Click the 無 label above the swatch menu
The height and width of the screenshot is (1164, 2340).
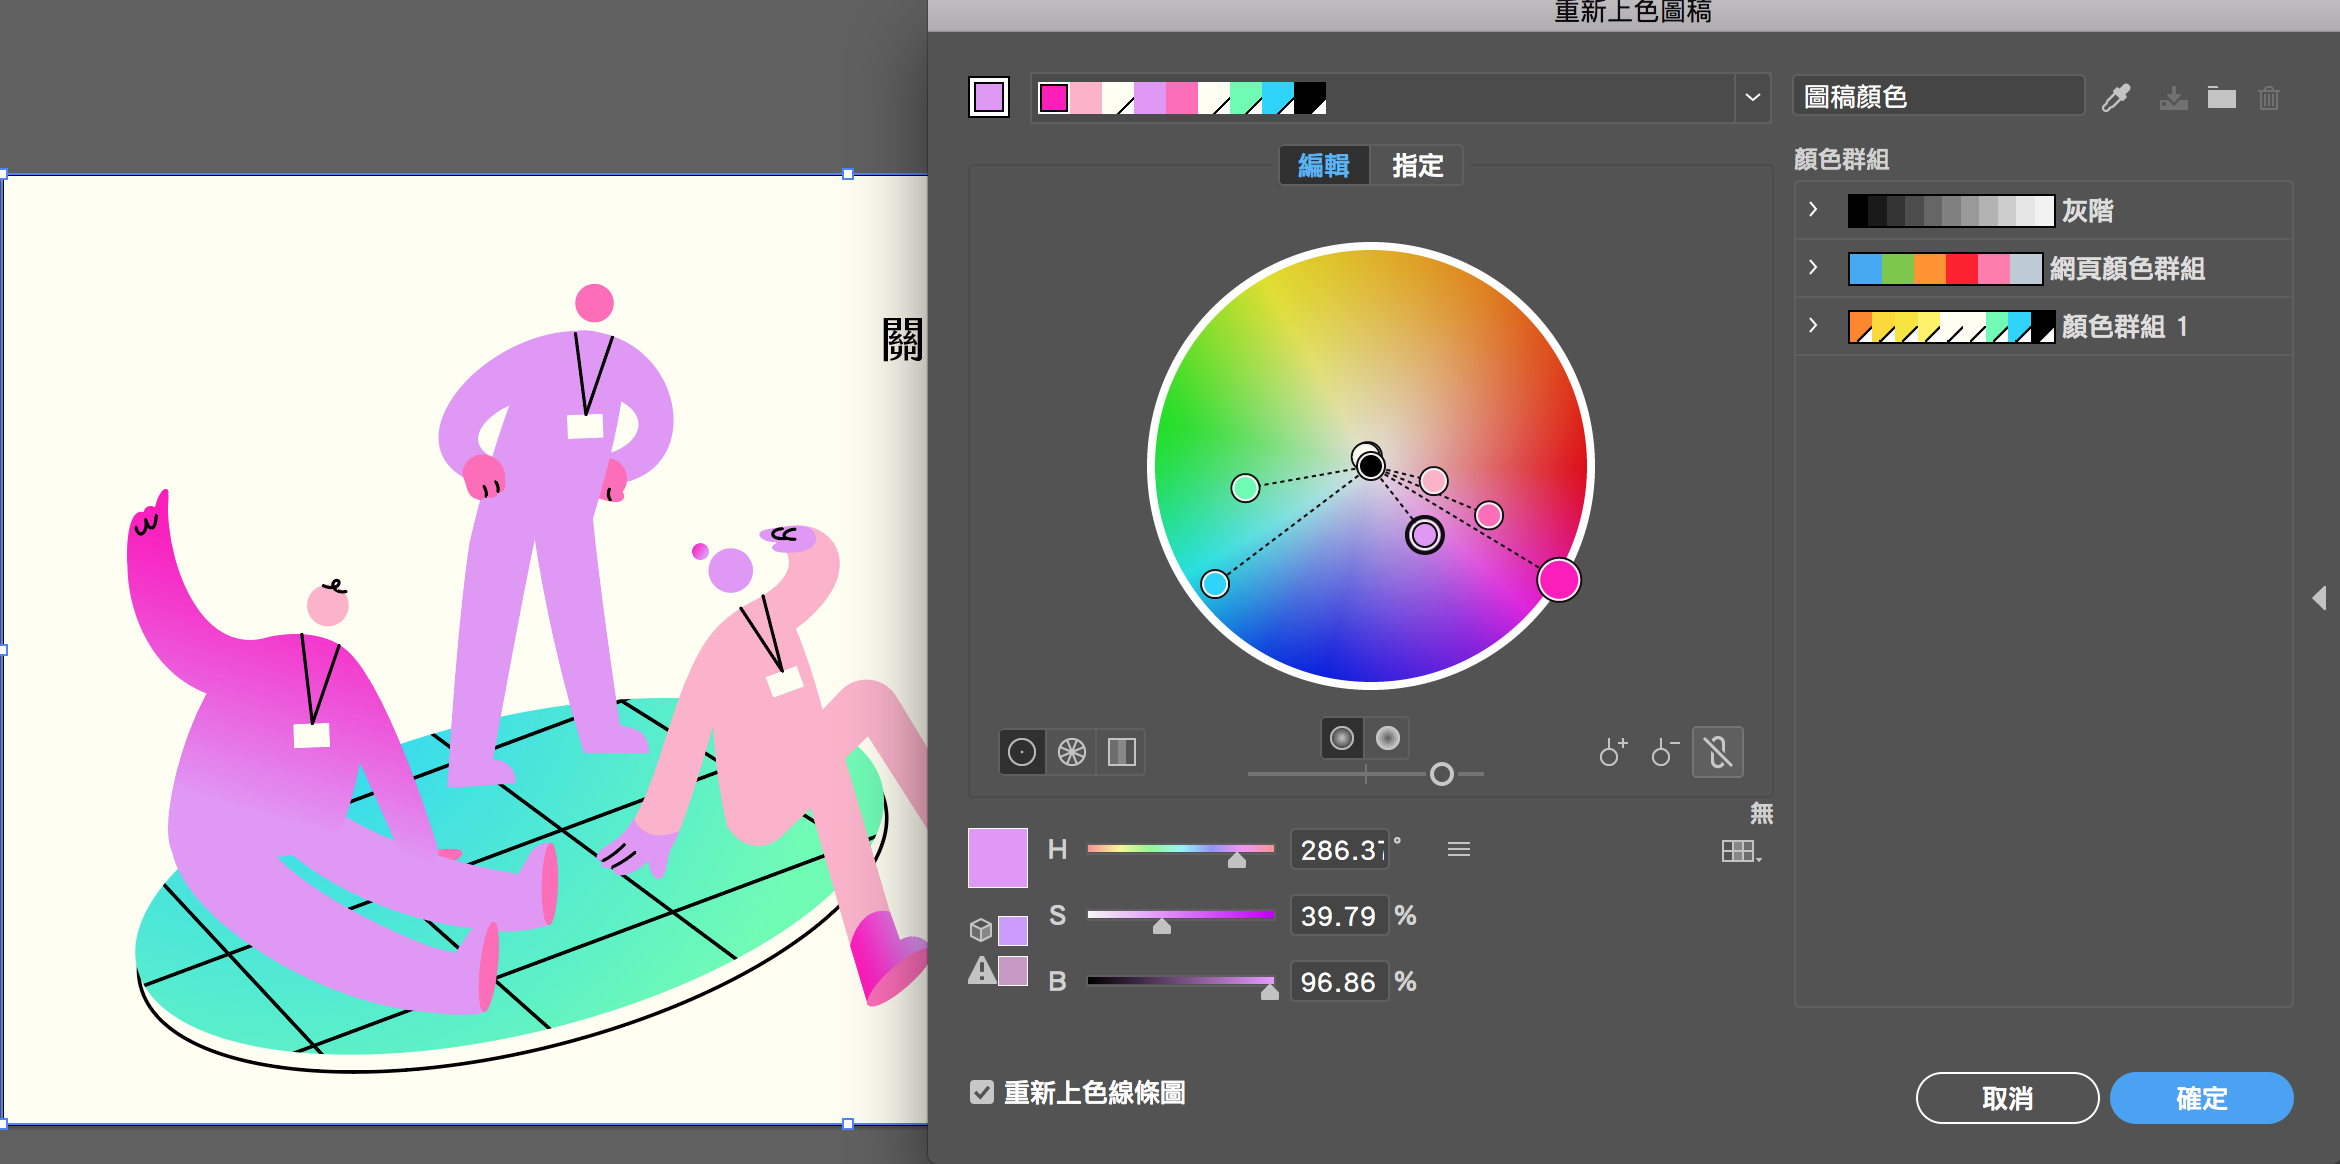1761,813
